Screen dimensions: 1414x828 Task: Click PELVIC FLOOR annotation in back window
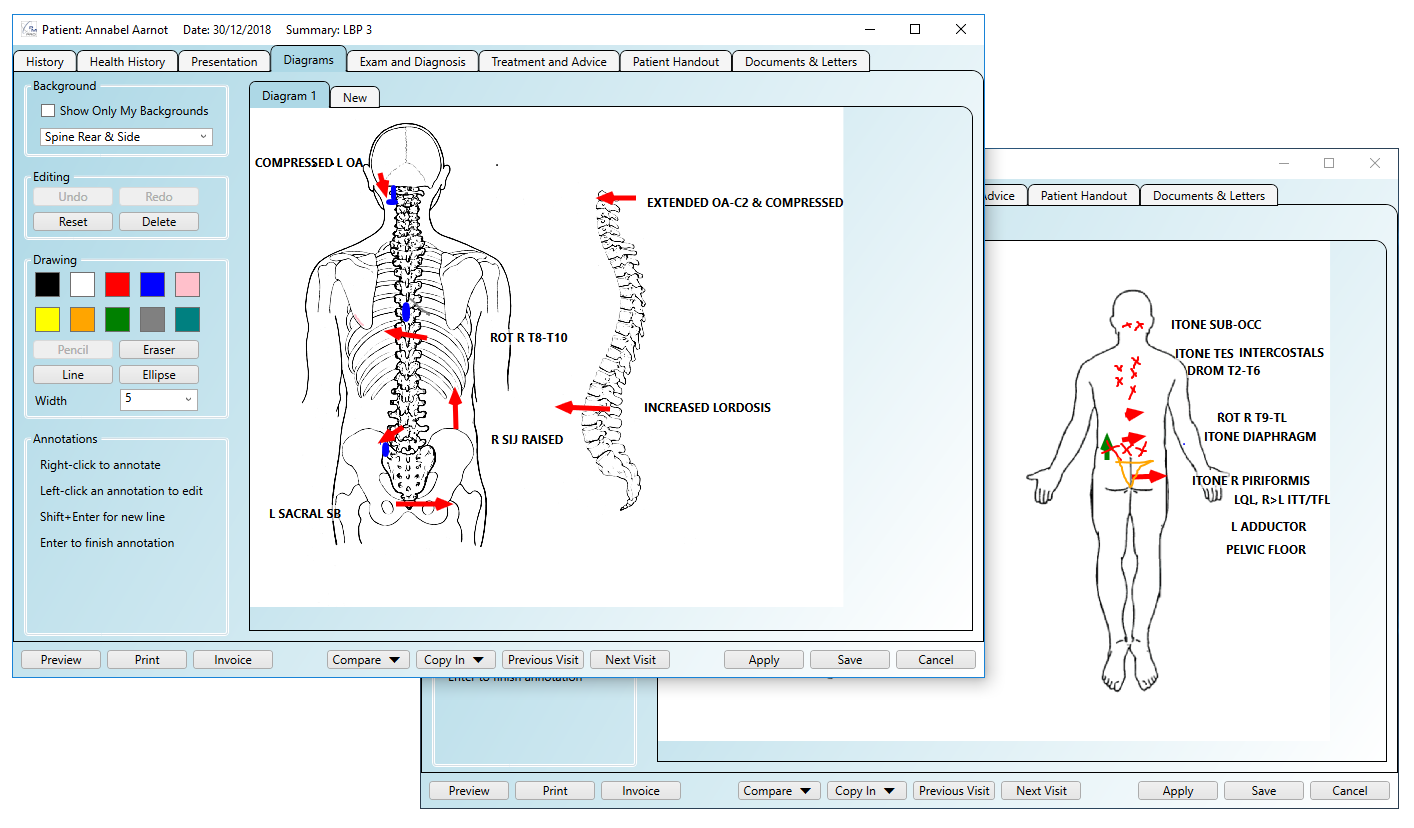(x=1266, y=550)
